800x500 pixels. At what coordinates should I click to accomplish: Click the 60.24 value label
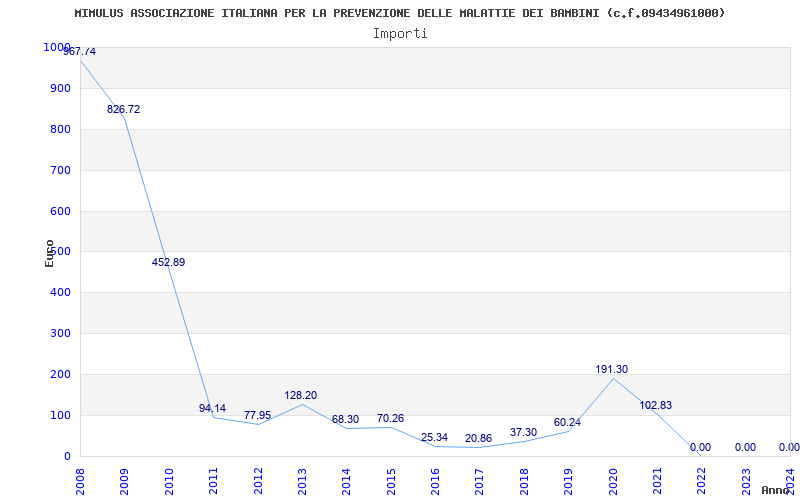tap(567, 422)
